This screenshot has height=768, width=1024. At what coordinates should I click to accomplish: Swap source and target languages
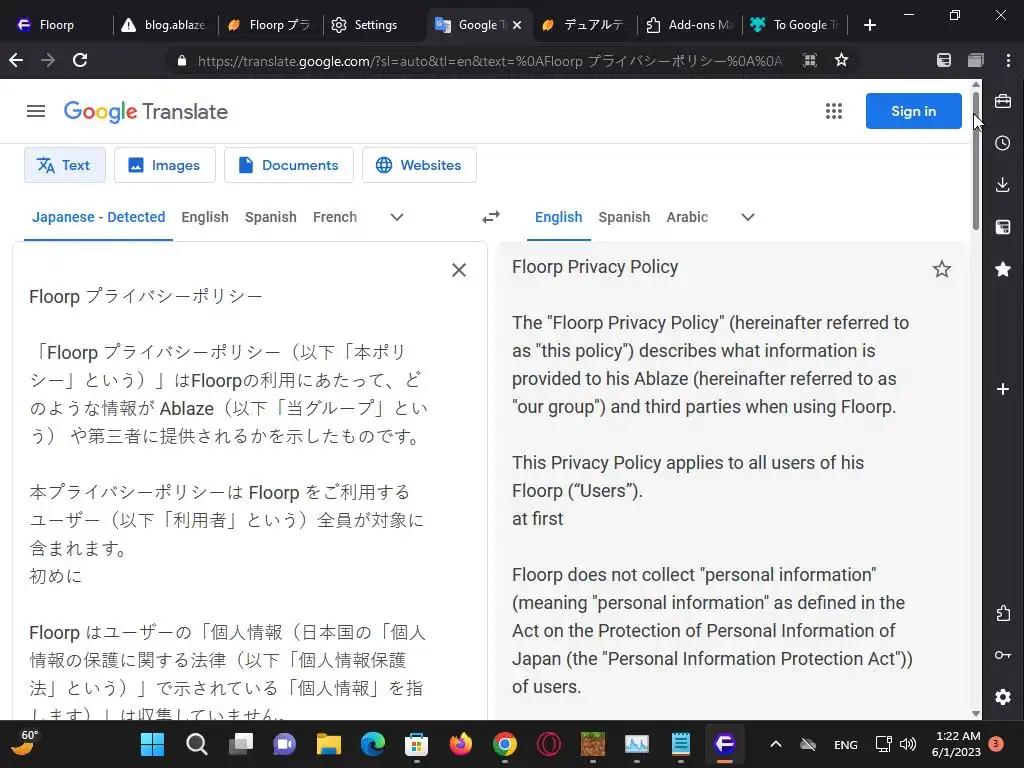point(491,217)
